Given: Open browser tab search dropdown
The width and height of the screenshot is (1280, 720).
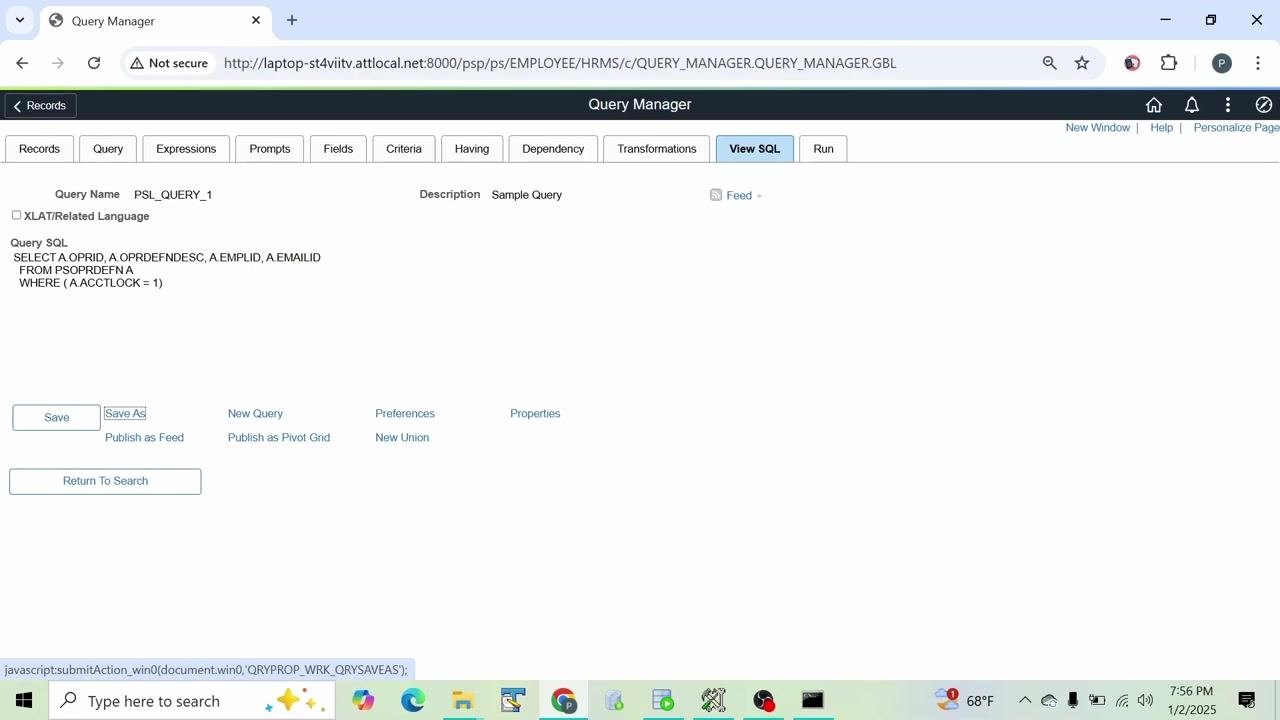Looking at the screenshot, I should click(20, 20).
